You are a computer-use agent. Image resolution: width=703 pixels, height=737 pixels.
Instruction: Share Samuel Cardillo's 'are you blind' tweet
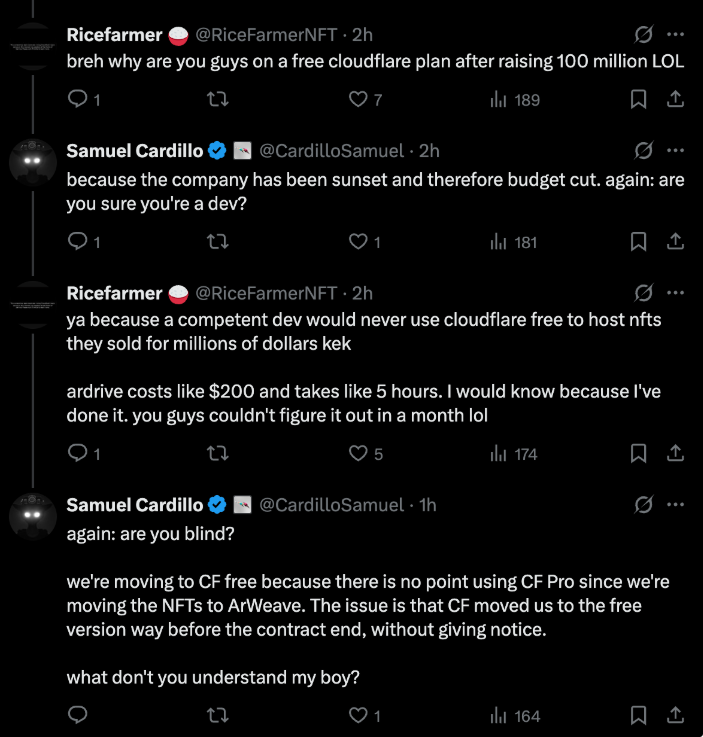pos(675,715)
